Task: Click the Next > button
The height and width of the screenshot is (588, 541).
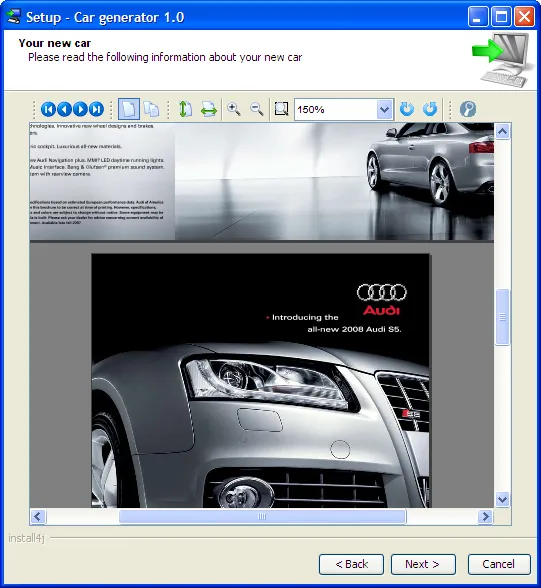Action: point(423,564)
